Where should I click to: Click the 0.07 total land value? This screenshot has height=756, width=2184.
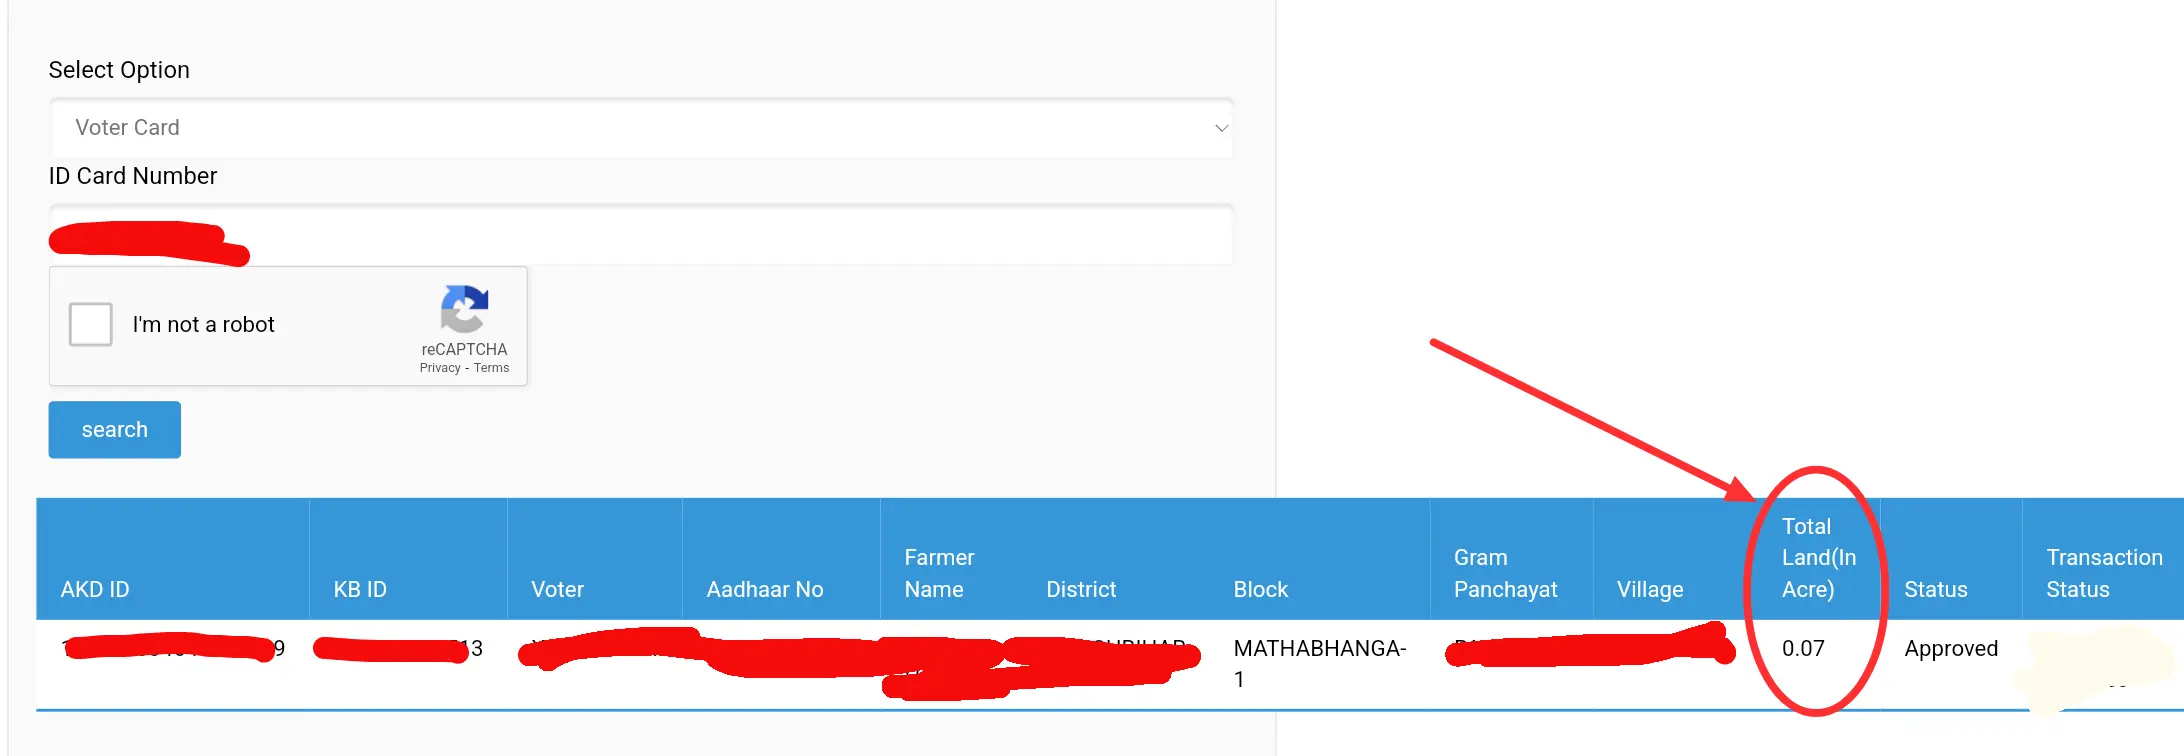(x=1803, y=648)
